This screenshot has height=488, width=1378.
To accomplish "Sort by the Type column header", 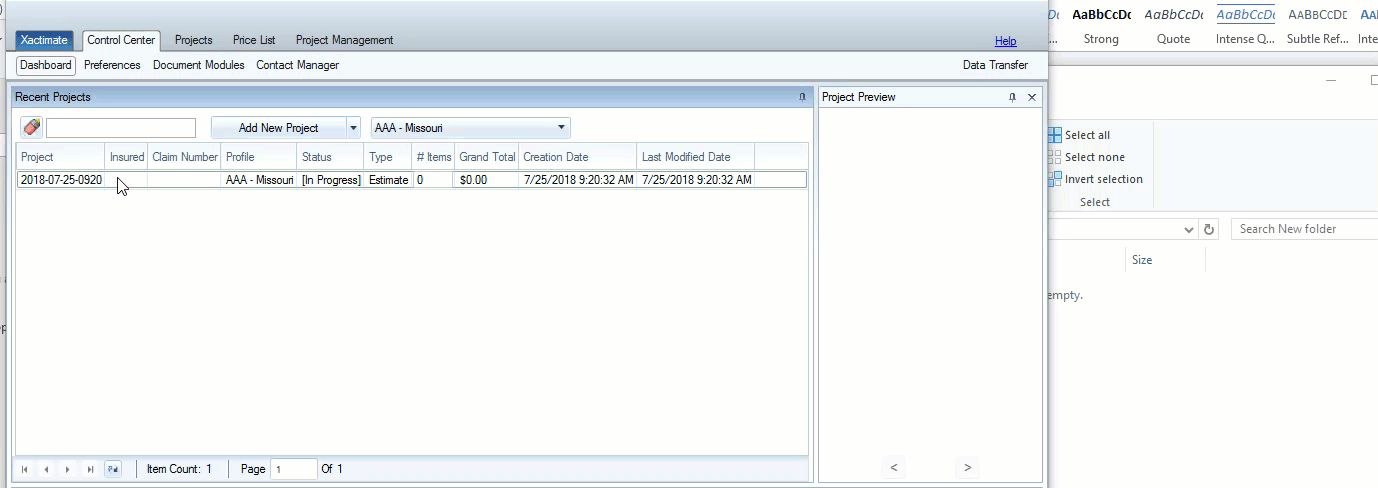I will [x=388, y=157].
